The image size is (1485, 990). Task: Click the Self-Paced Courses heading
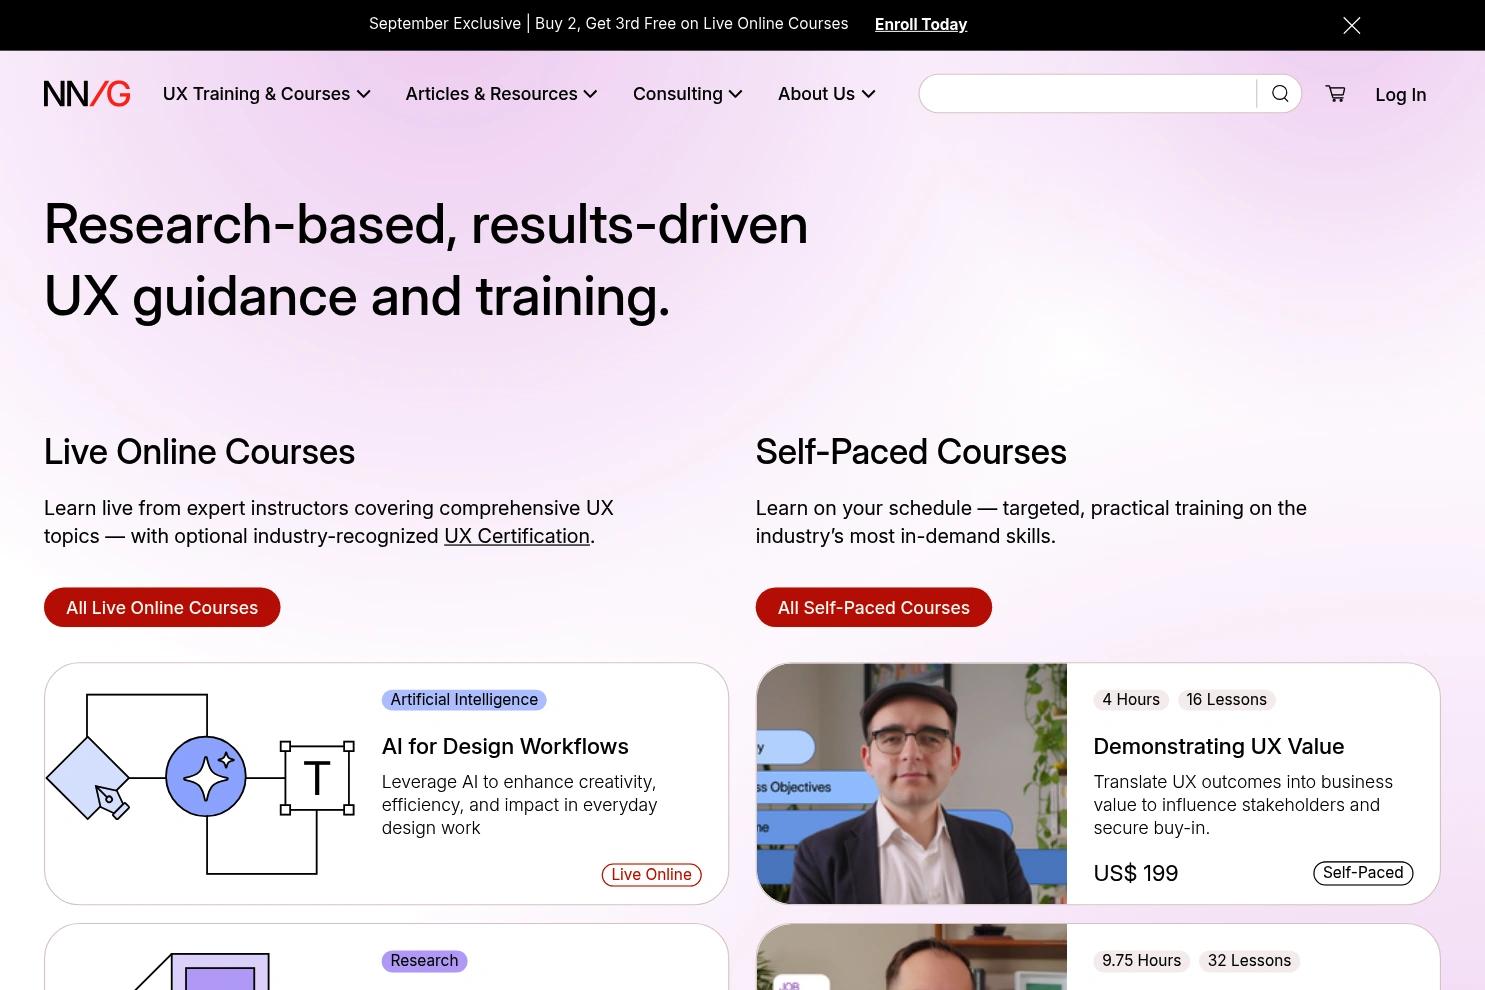(x=911, y=452)
